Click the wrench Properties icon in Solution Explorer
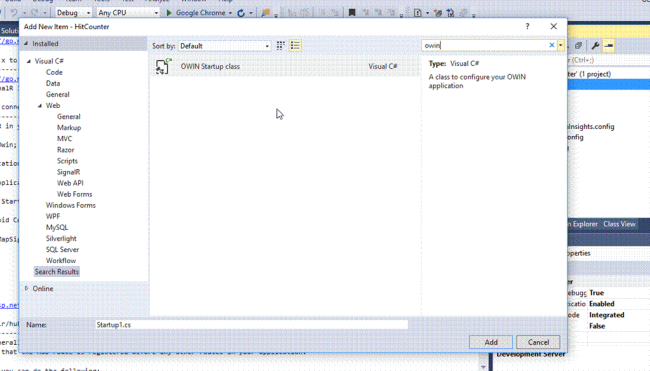This screenshot has height=371, width=650. point(595,46)
